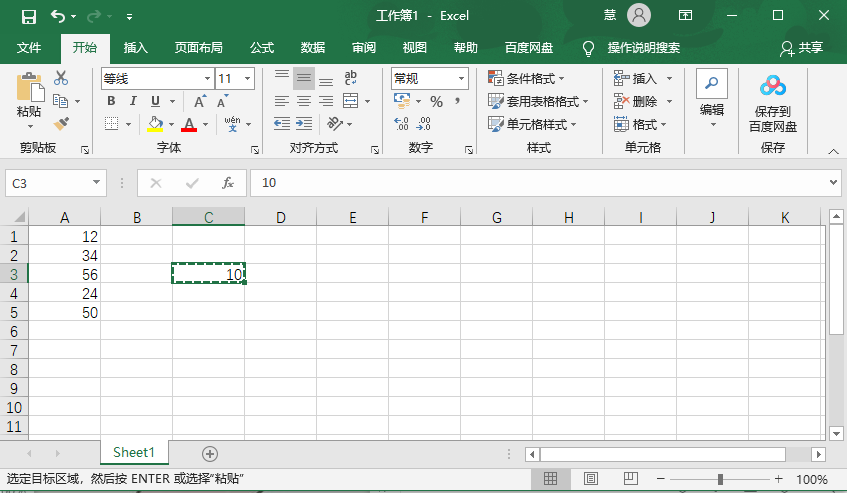Switch to the 插入 ribbon tab
847x493 pixels.
click(x=135, y=47)
